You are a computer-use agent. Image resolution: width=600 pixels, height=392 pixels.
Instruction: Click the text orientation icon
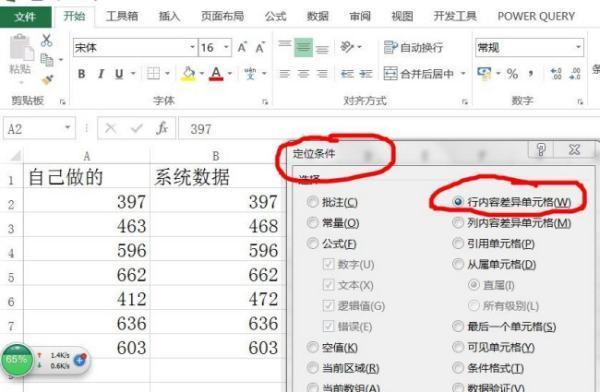(347, 47)
